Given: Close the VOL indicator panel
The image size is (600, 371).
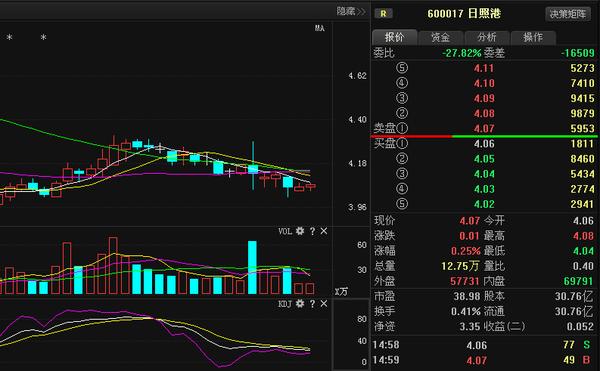Looking at the screenshot, I should pos(324,231).
